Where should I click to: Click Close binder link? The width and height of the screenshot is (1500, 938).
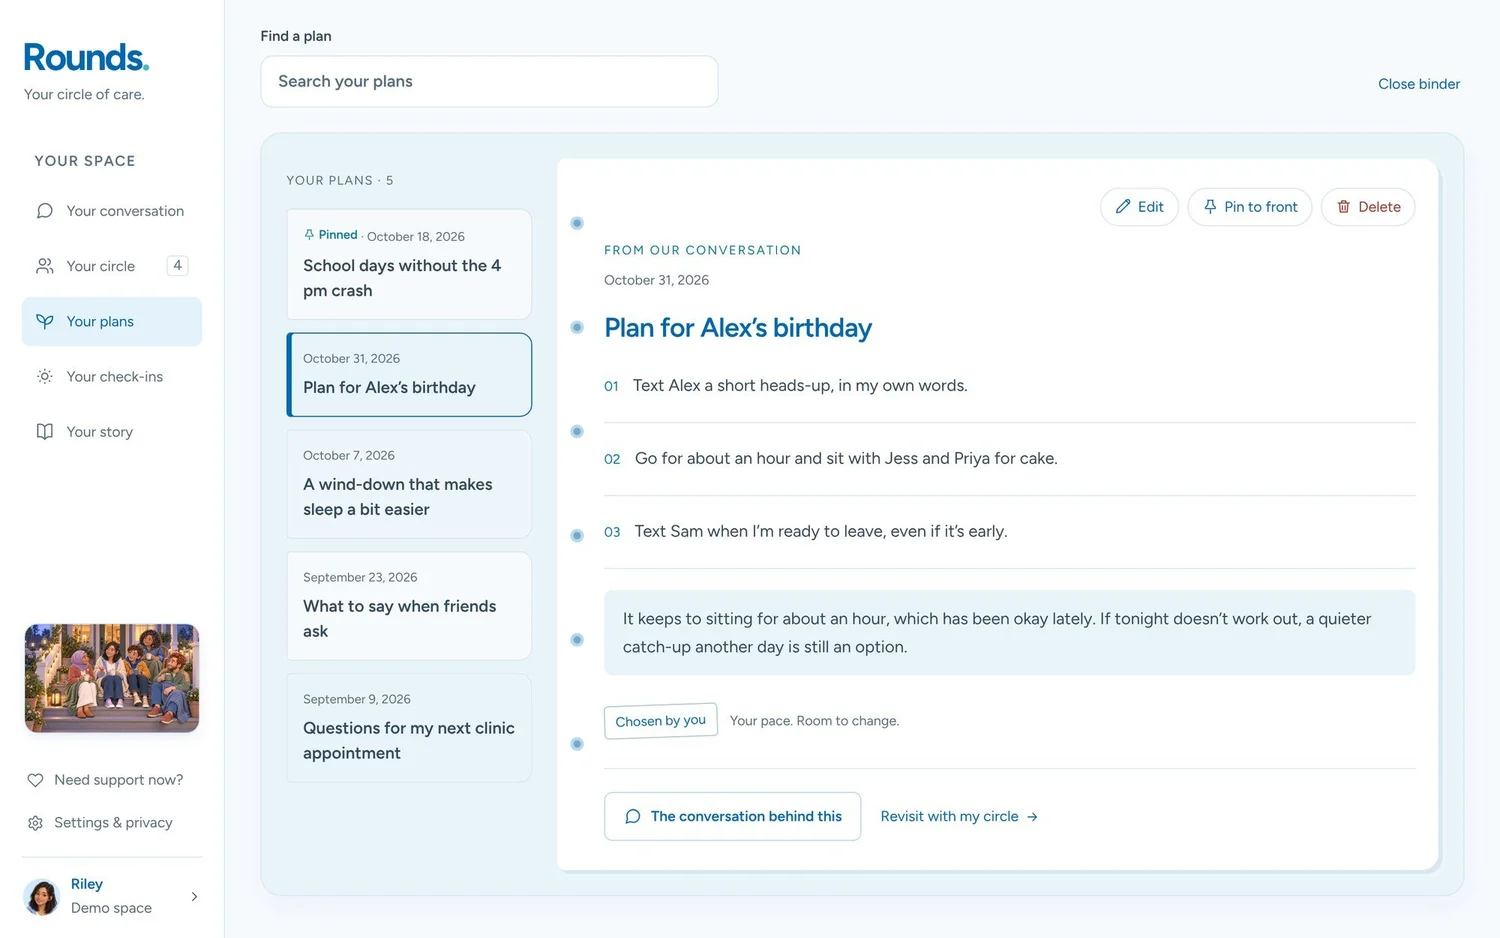(1419, 84)
